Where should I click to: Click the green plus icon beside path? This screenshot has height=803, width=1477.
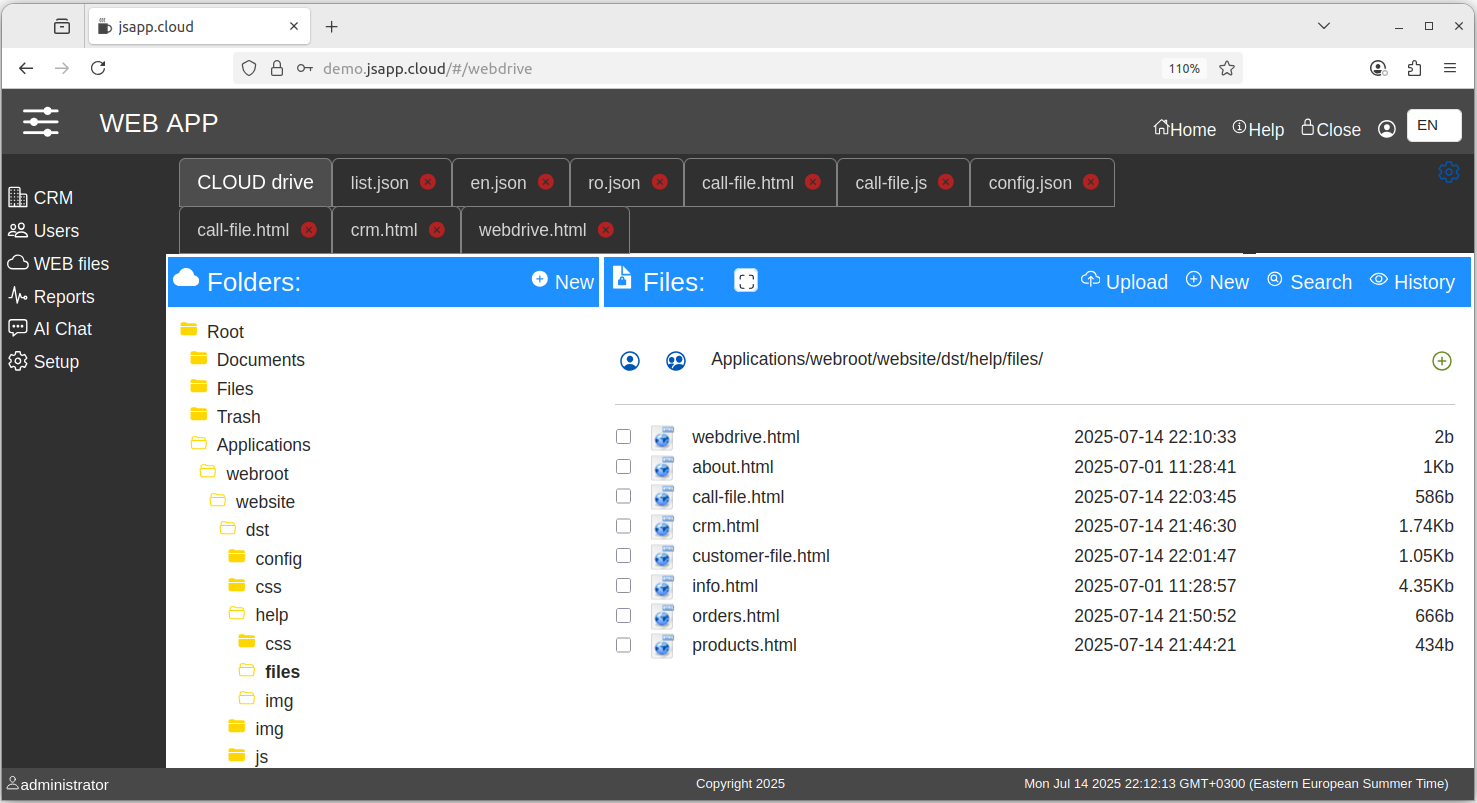point(1442,361)
